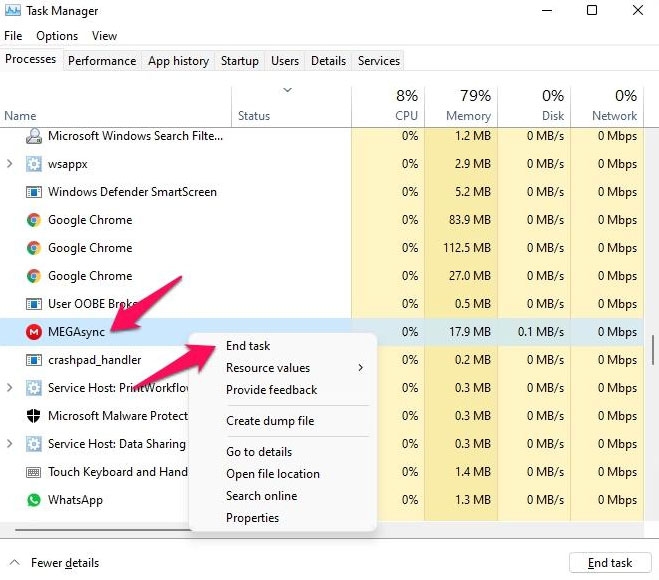Switch to the Startup tab
The image size is (659, 580).
pyautogui.click(x=240, y=61)
